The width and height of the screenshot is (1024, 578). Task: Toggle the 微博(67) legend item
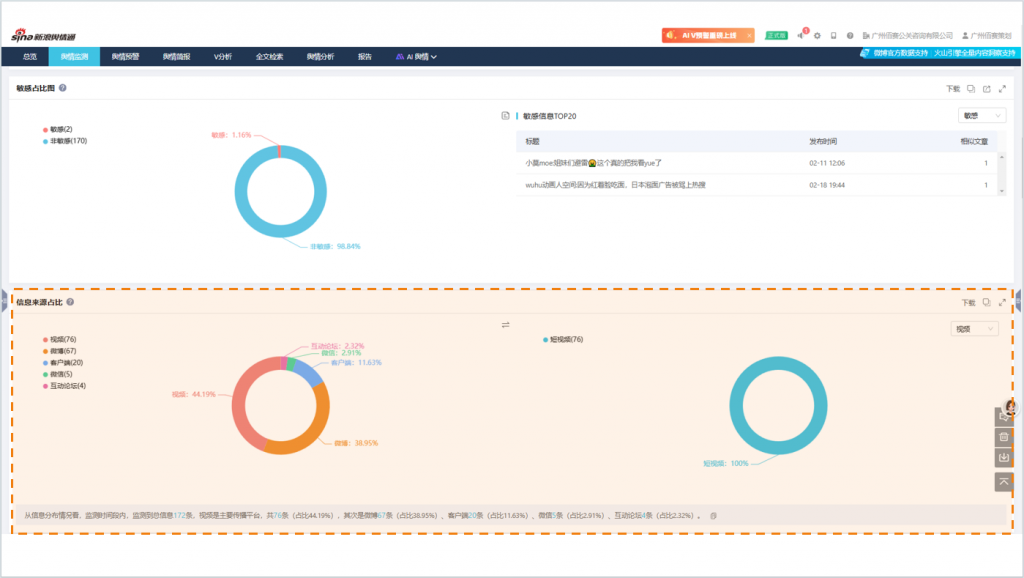click(x=59, y=351)
